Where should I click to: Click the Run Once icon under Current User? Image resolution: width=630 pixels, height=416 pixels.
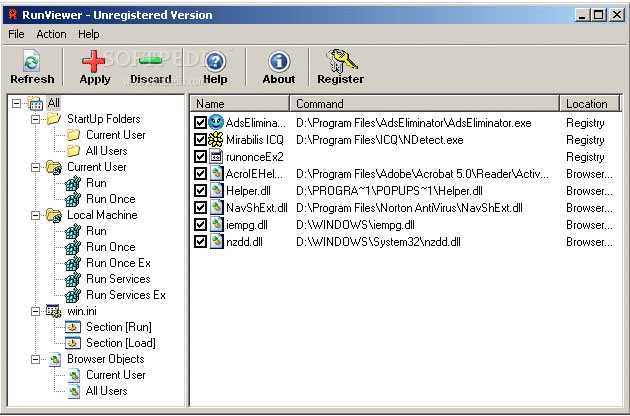[x=73, y=199]
